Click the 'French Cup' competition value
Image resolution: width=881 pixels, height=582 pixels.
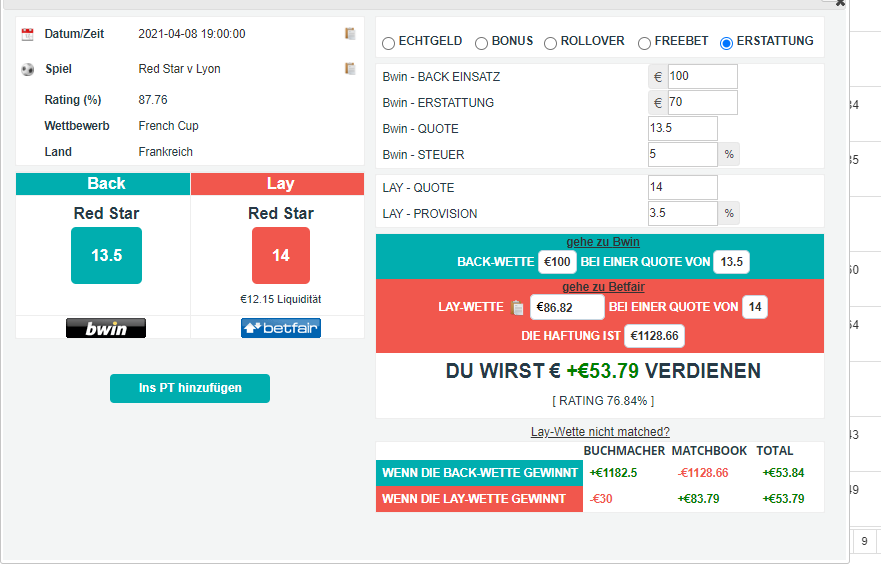tap(169, 126)
